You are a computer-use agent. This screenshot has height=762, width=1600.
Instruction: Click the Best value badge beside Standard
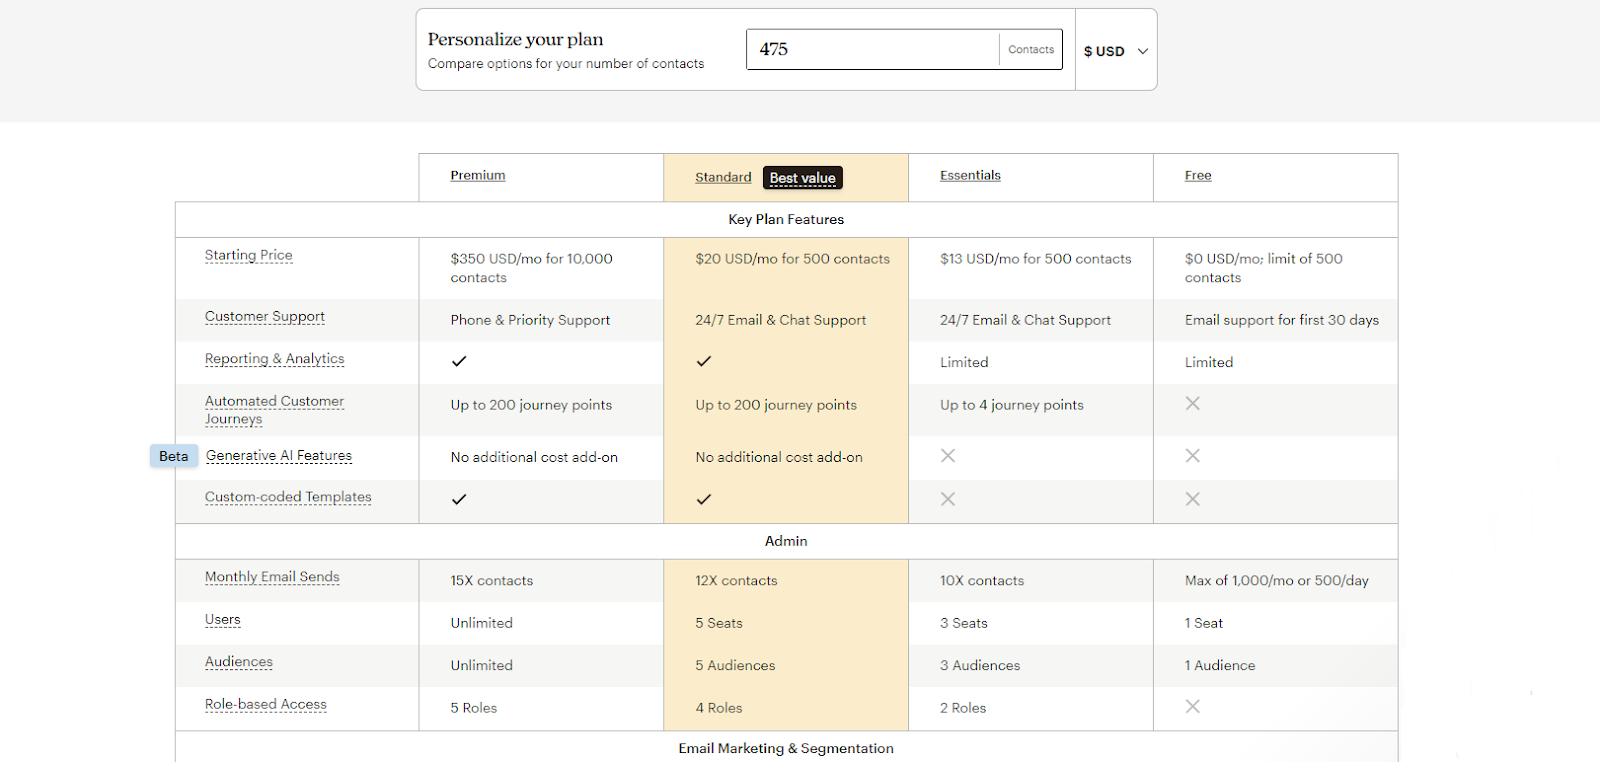coord(801,177)
